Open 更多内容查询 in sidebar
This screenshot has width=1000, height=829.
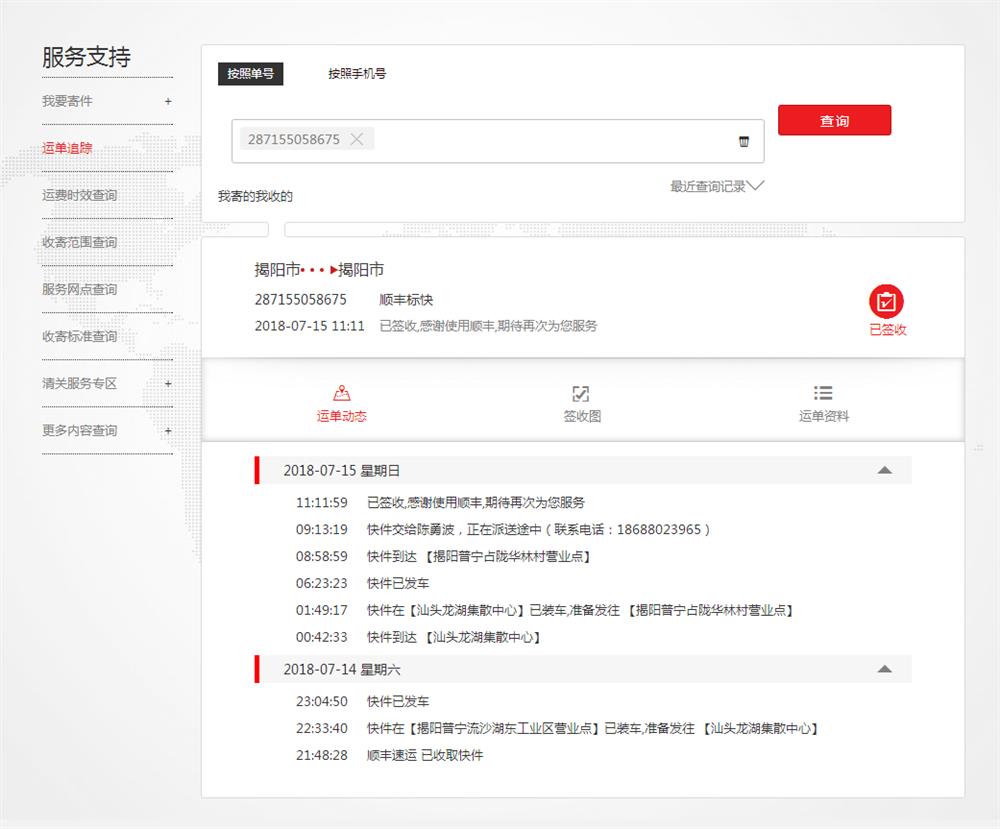(x=80, y=430)
